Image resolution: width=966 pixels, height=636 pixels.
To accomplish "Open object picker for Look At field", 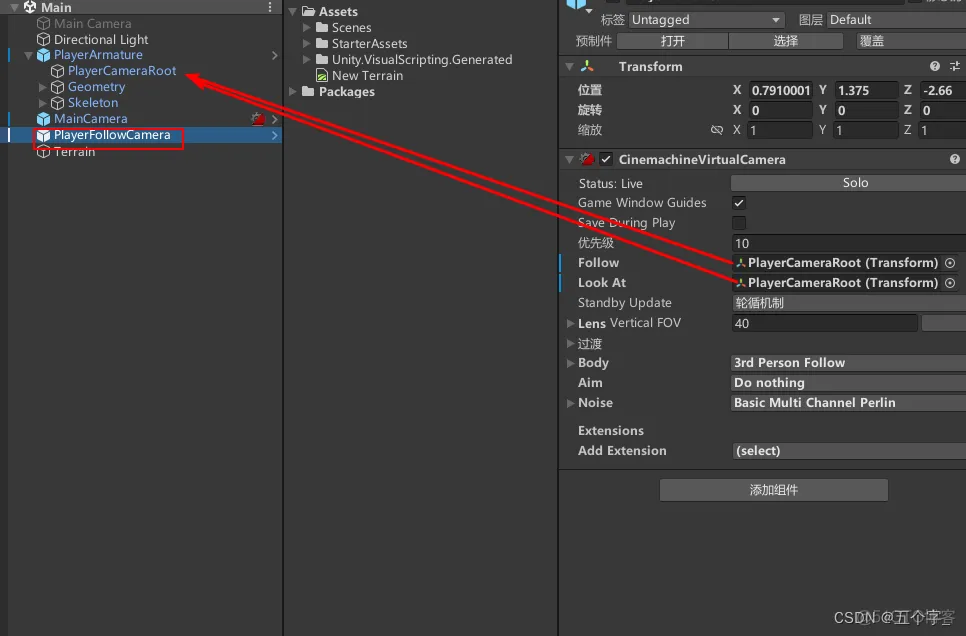I will coord(950,283).
